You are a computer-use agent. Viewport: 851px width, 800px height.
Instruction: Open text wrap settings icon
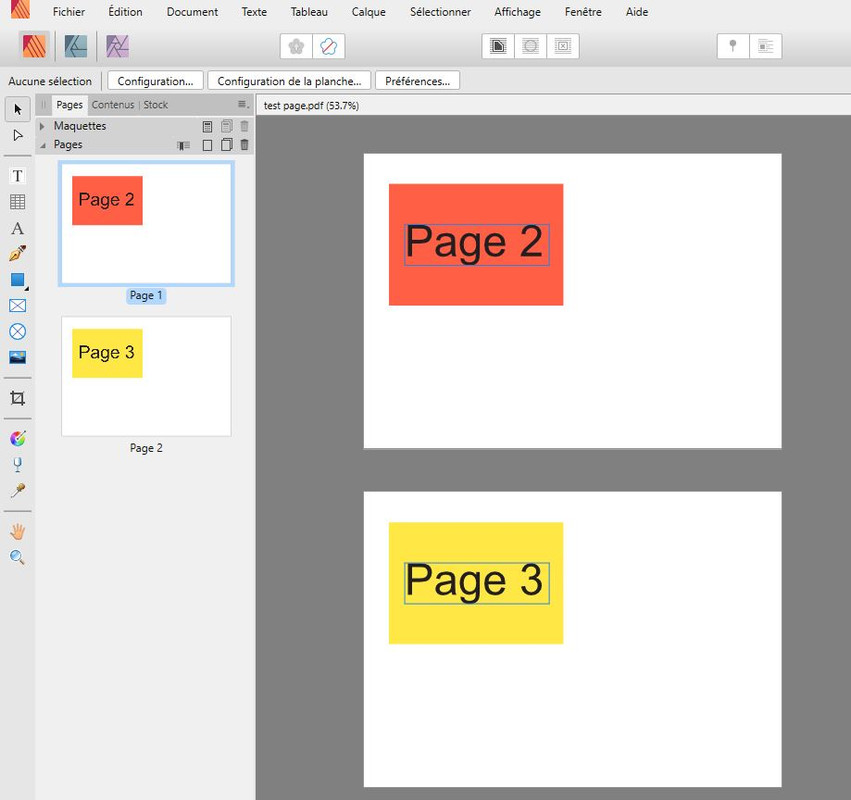pyautogui.click(x=766, y=46)
